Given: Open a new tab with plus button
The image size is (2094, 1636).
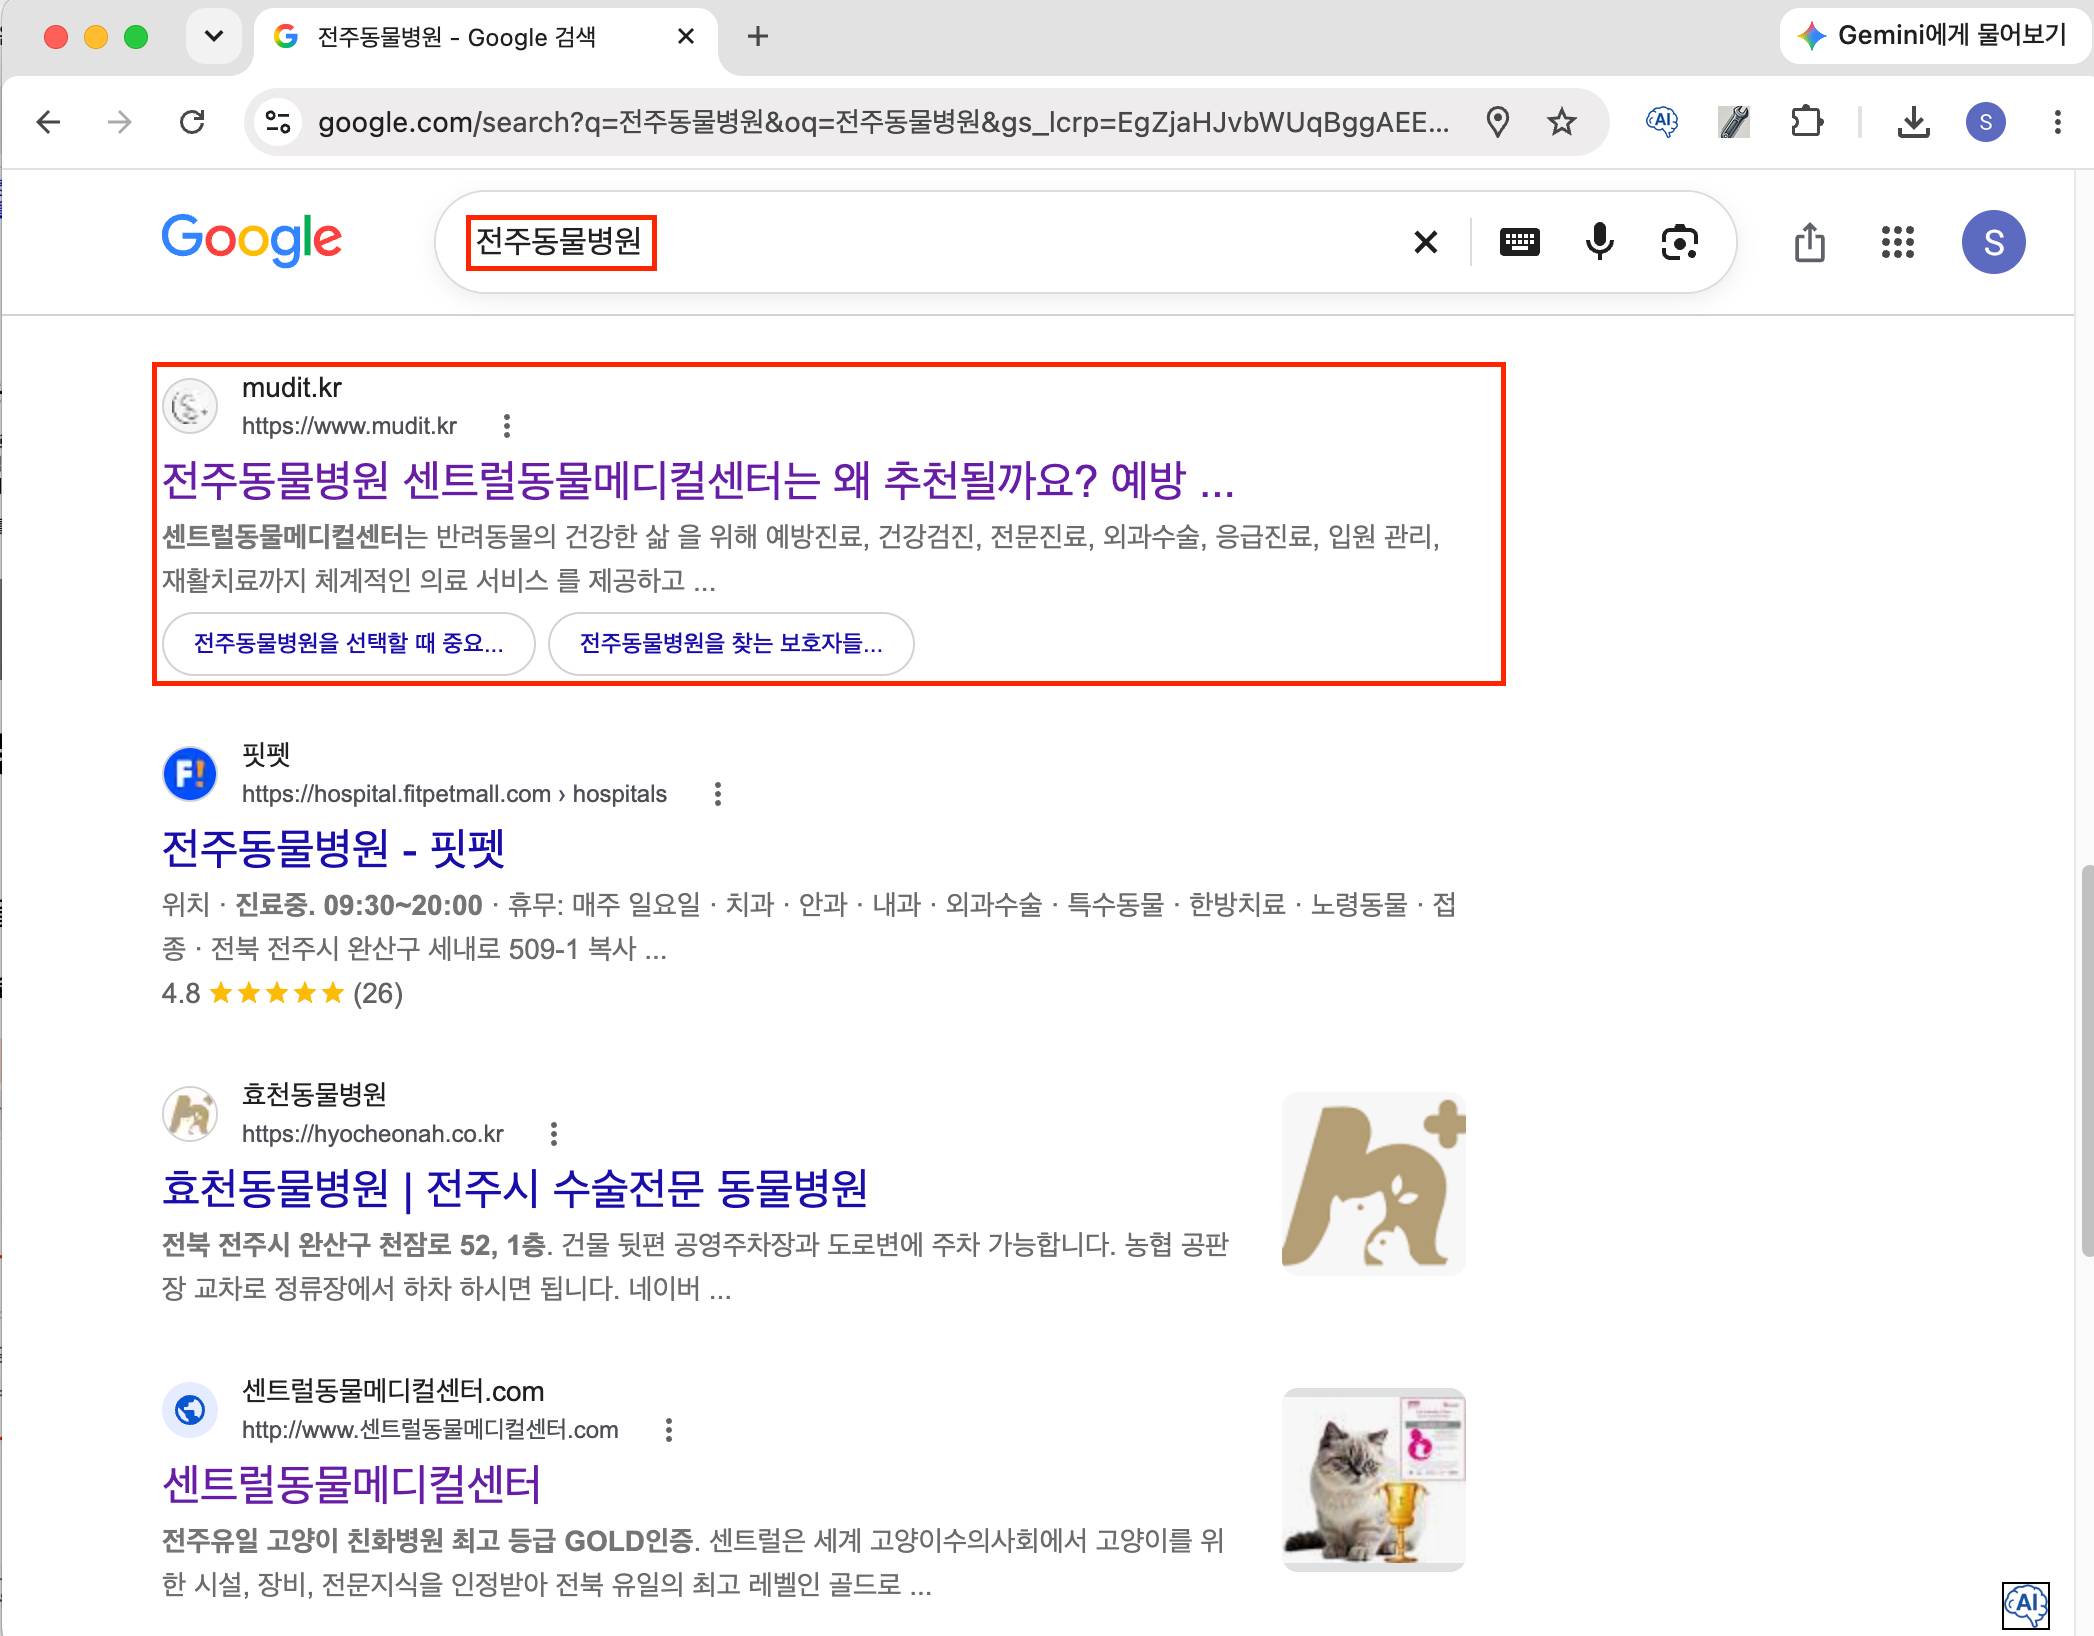Looking at the screenshot, I should (x=758, y=37).
